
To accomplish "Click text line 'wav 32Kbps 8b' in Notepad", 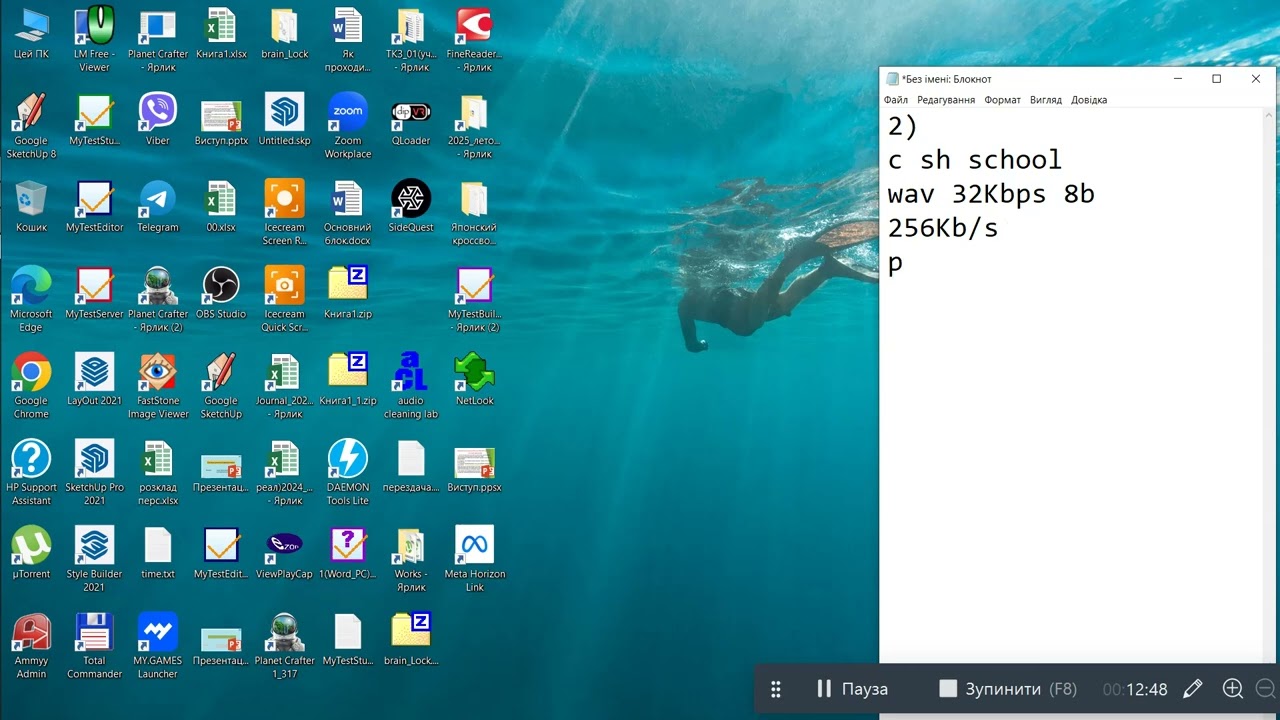I will click(x=991, y=194).
